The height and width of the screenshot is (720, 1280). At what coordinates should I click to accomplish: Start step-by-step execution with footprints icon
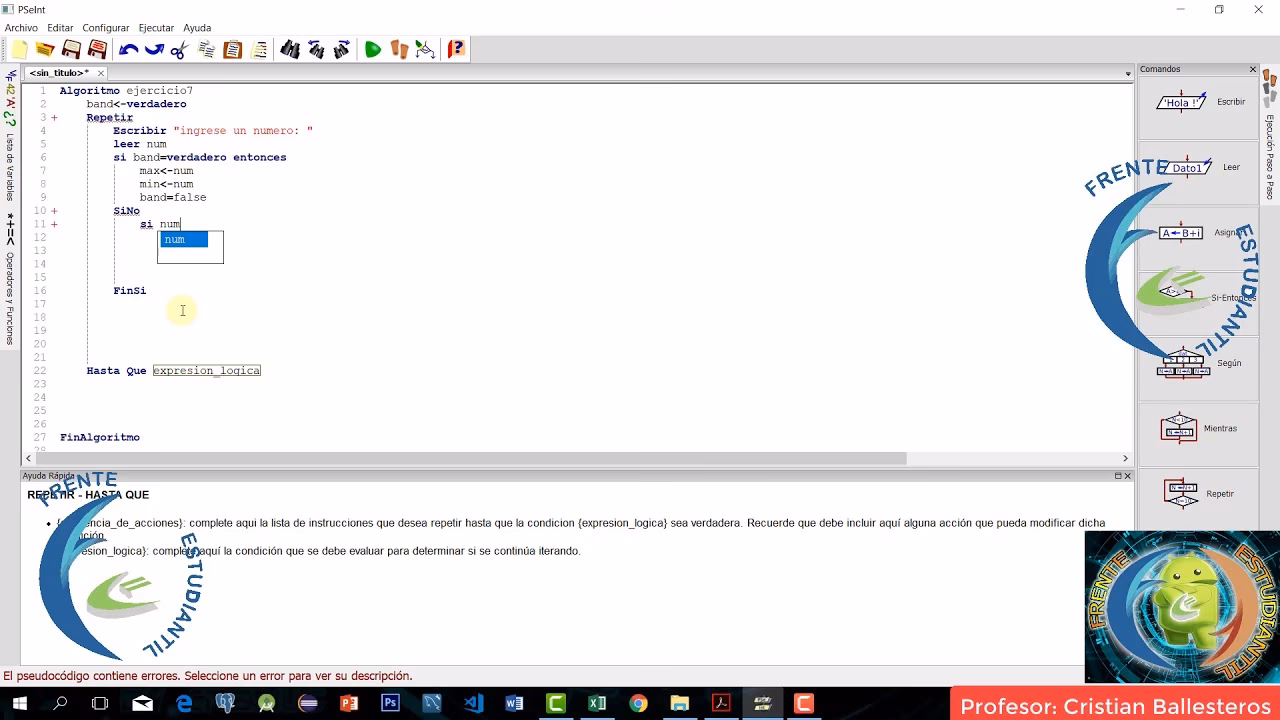(399, 49)
